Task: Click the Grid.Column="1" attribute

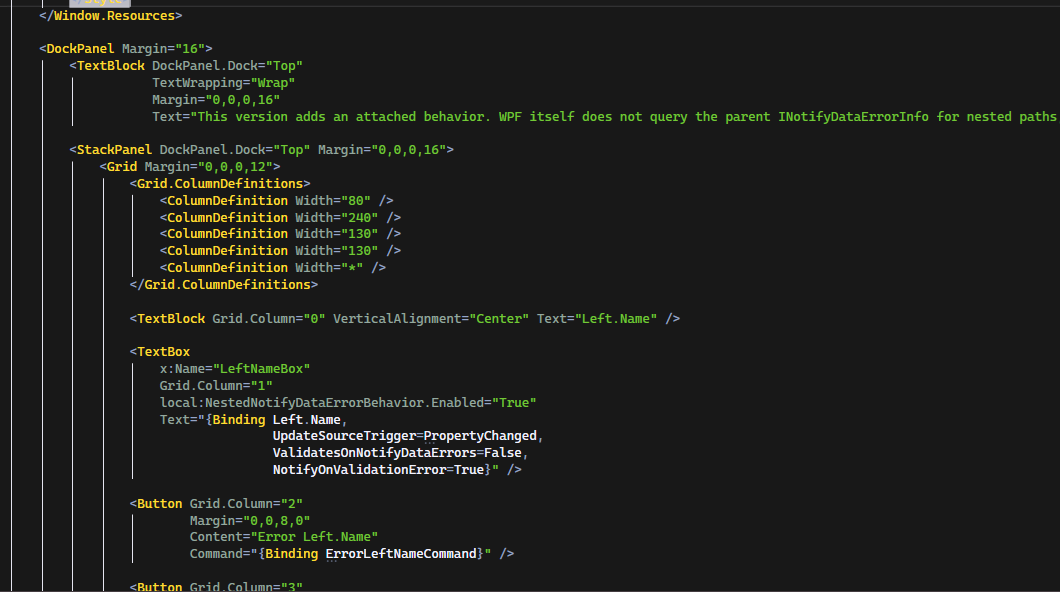Action: [x=216, y=385]
